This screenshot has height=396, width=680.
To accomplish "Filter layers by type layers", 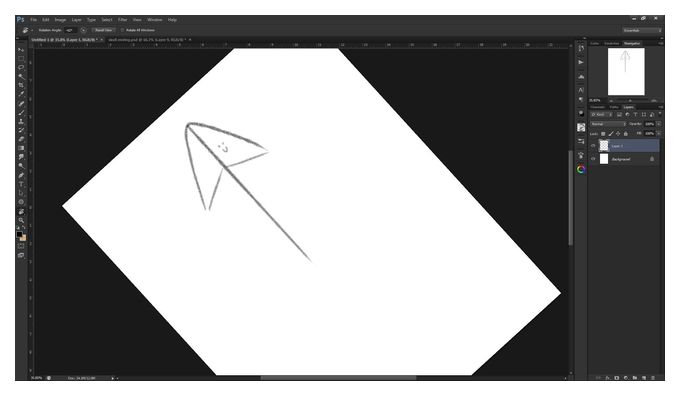I will pyautogui.click(x=635, y=115).
